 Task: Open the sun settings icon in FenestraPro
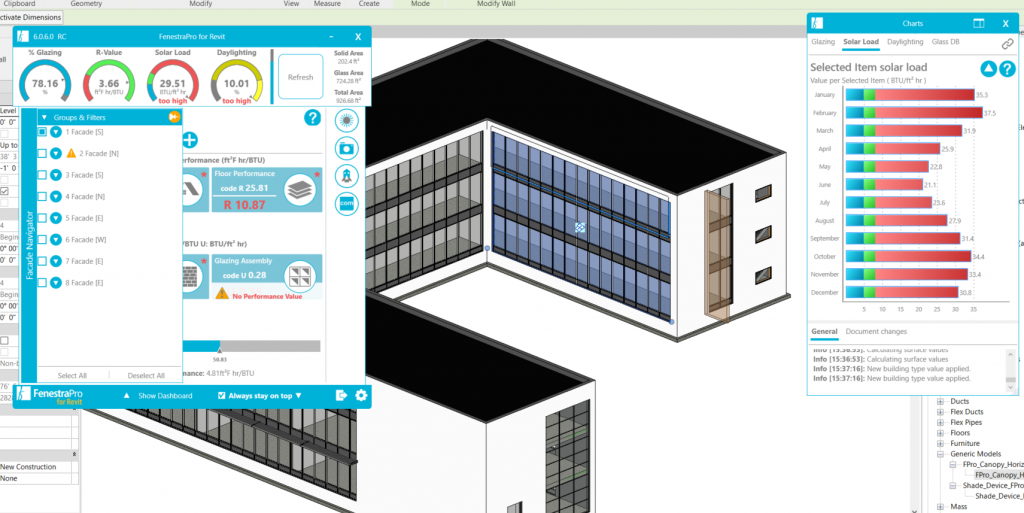point(347,121)
